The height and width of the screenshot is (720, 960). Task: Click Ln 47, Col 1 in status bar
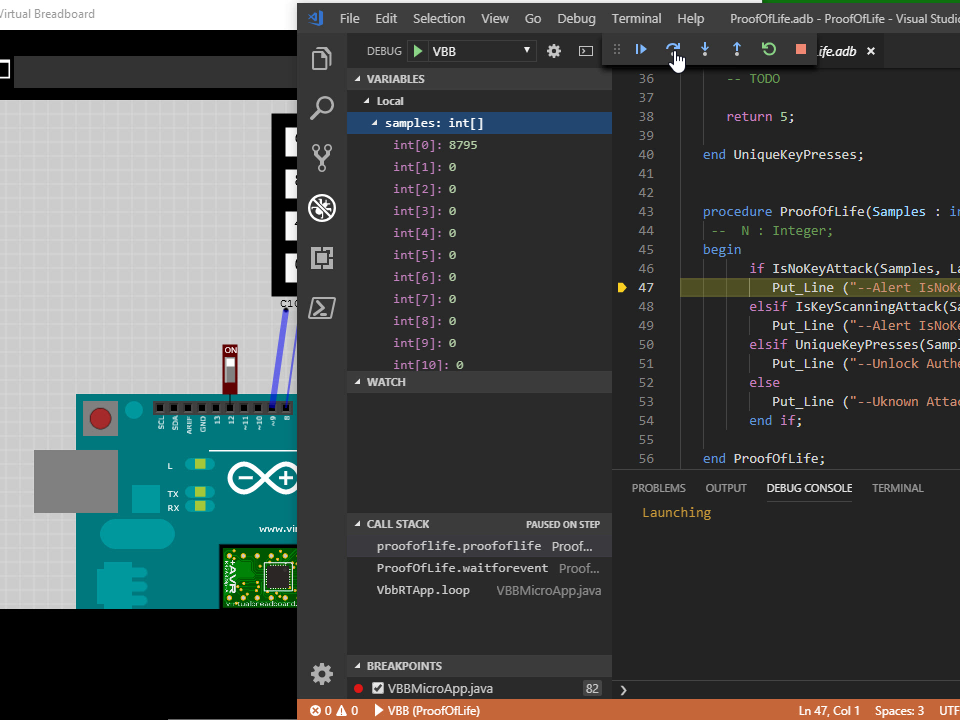coord(829,710)
